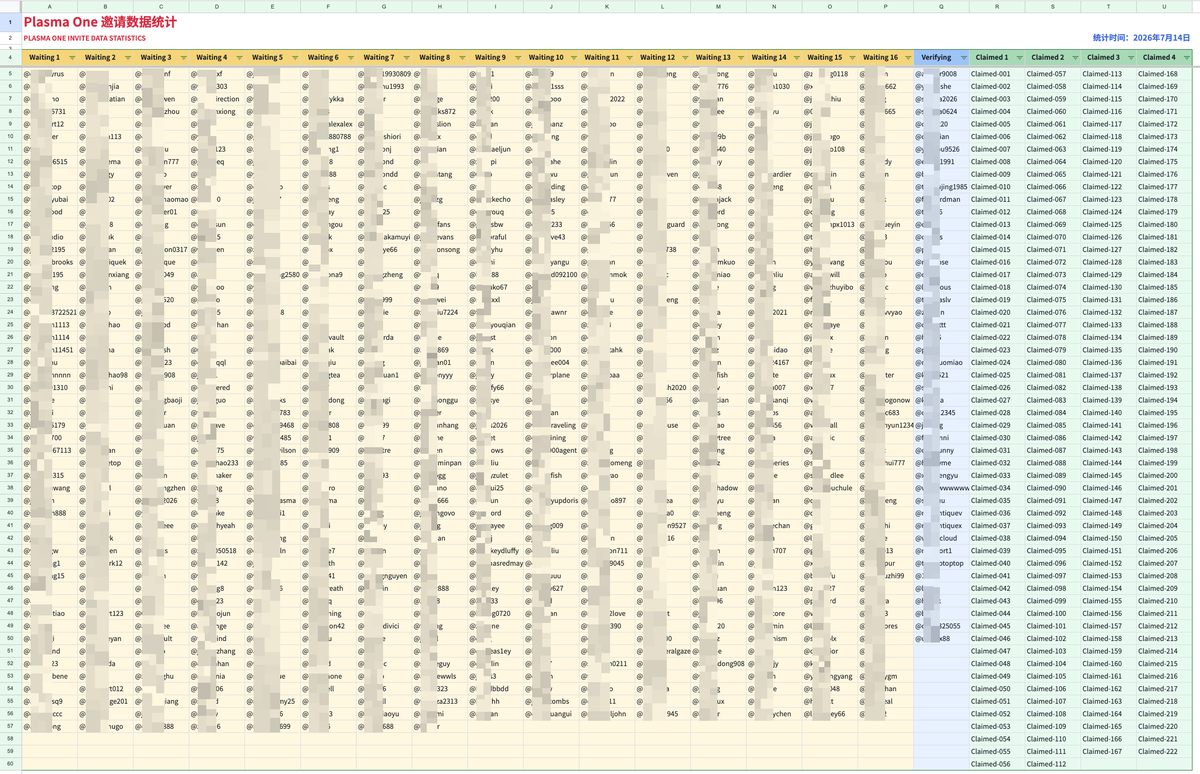Select row 4 header

[11, 58]
